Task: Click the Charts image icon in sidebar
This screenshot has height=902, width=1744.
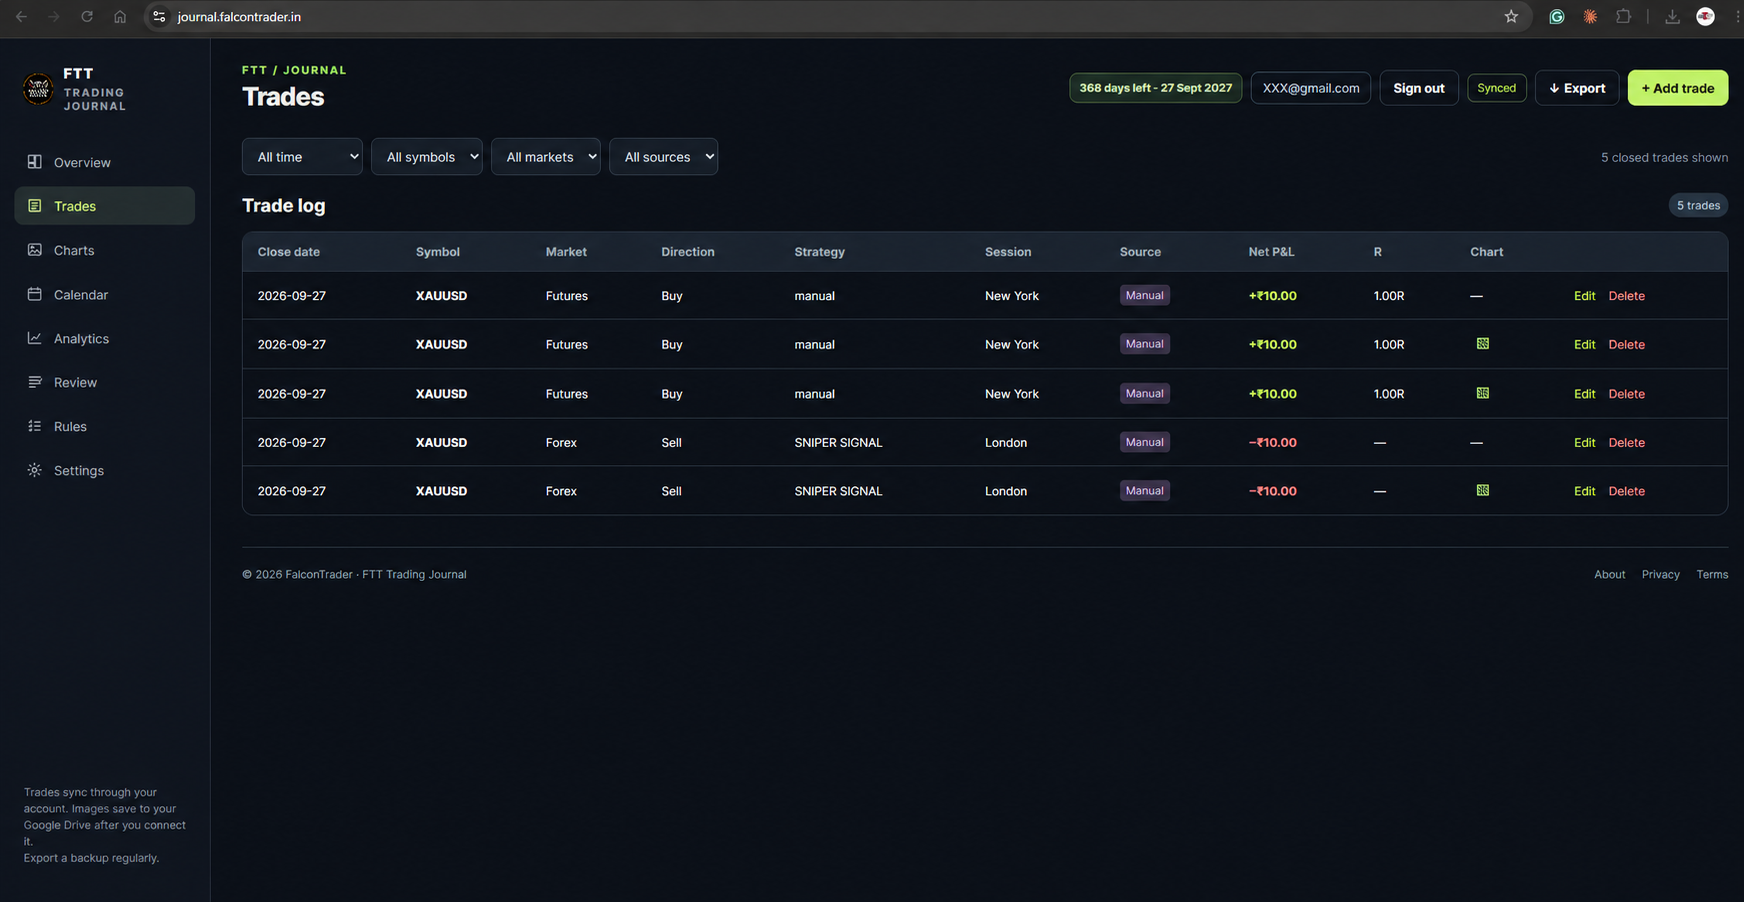Action: point(35,250)
